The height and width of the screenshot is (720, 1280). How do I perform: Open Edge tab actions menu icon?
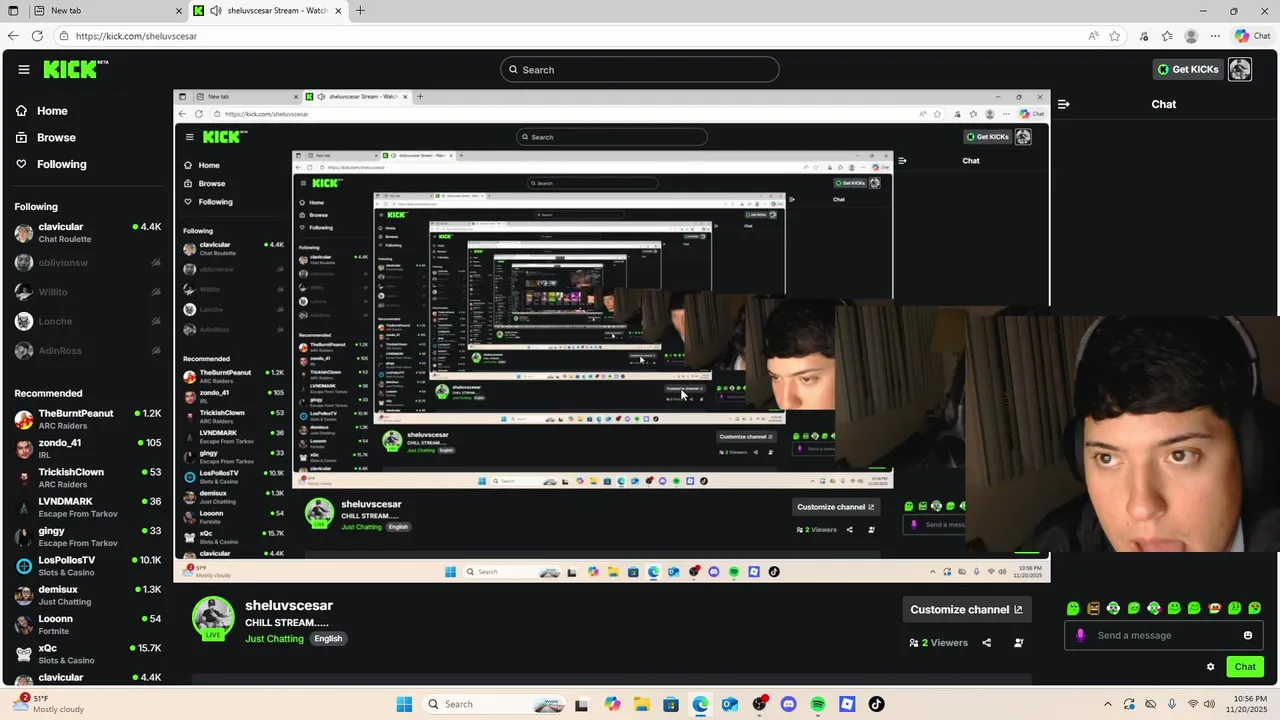click(x=13, y=11)
